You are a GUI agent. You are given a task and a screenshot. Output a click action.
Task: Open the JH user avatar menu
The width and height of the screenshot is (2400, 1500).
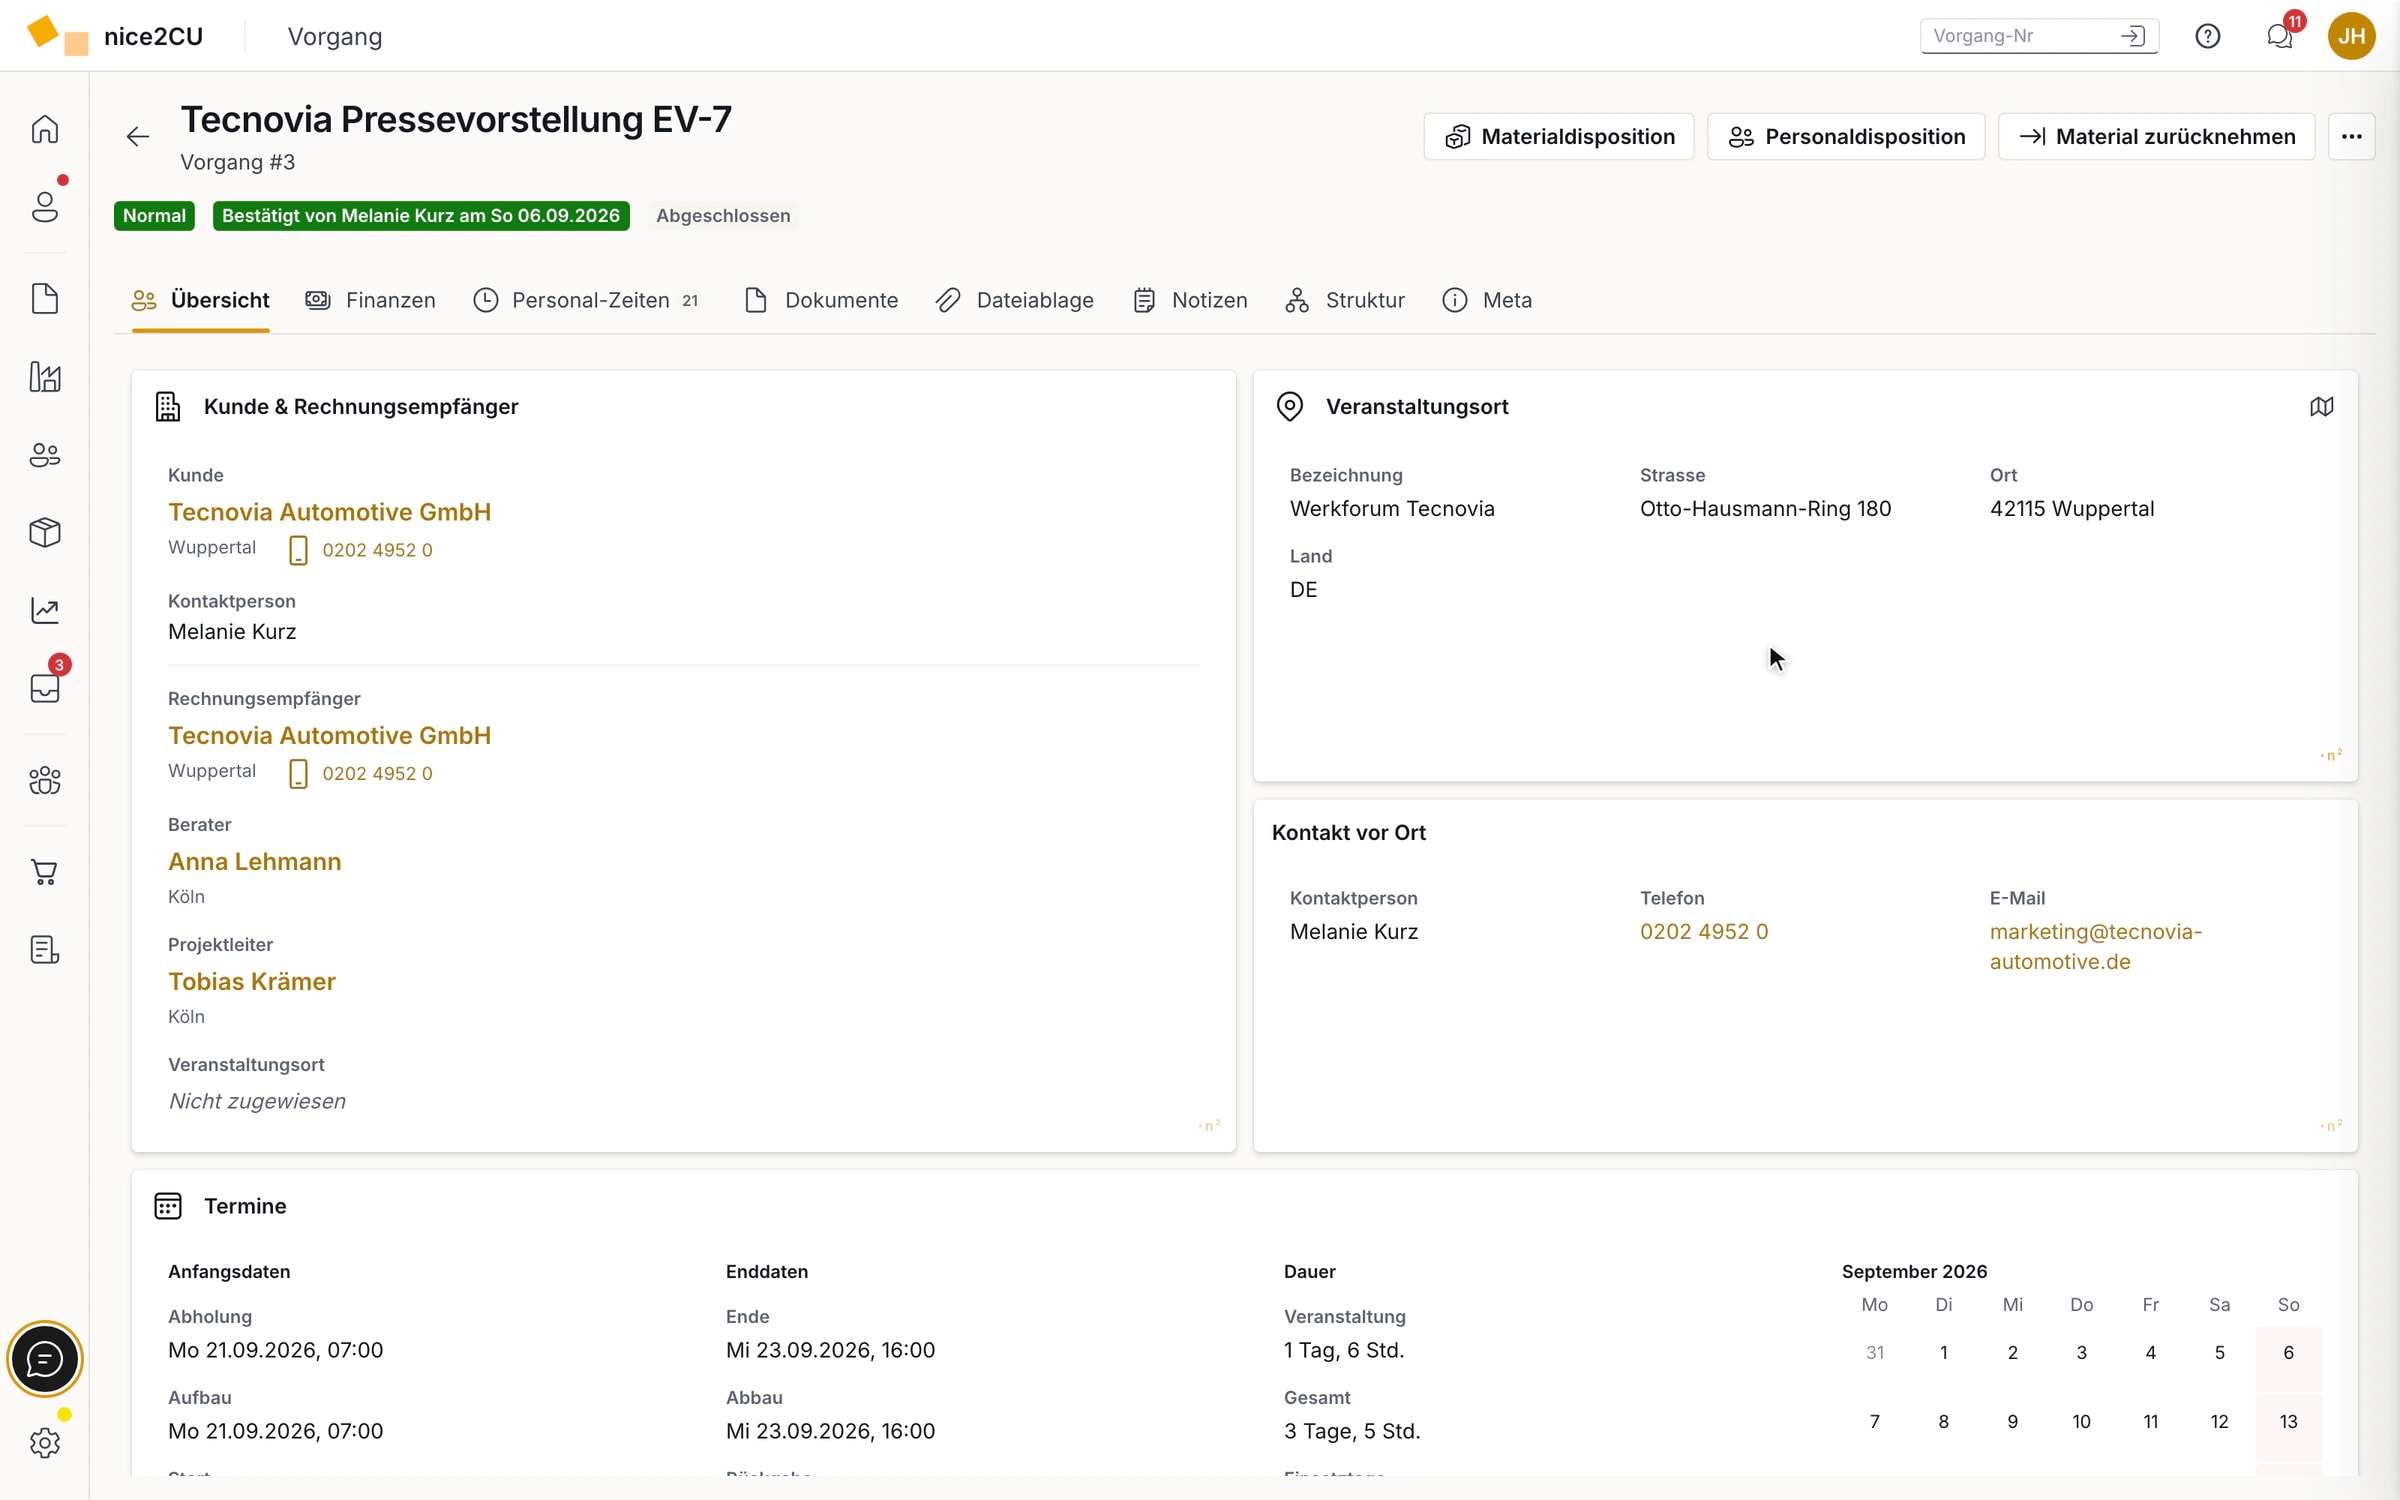point(2352,36)
